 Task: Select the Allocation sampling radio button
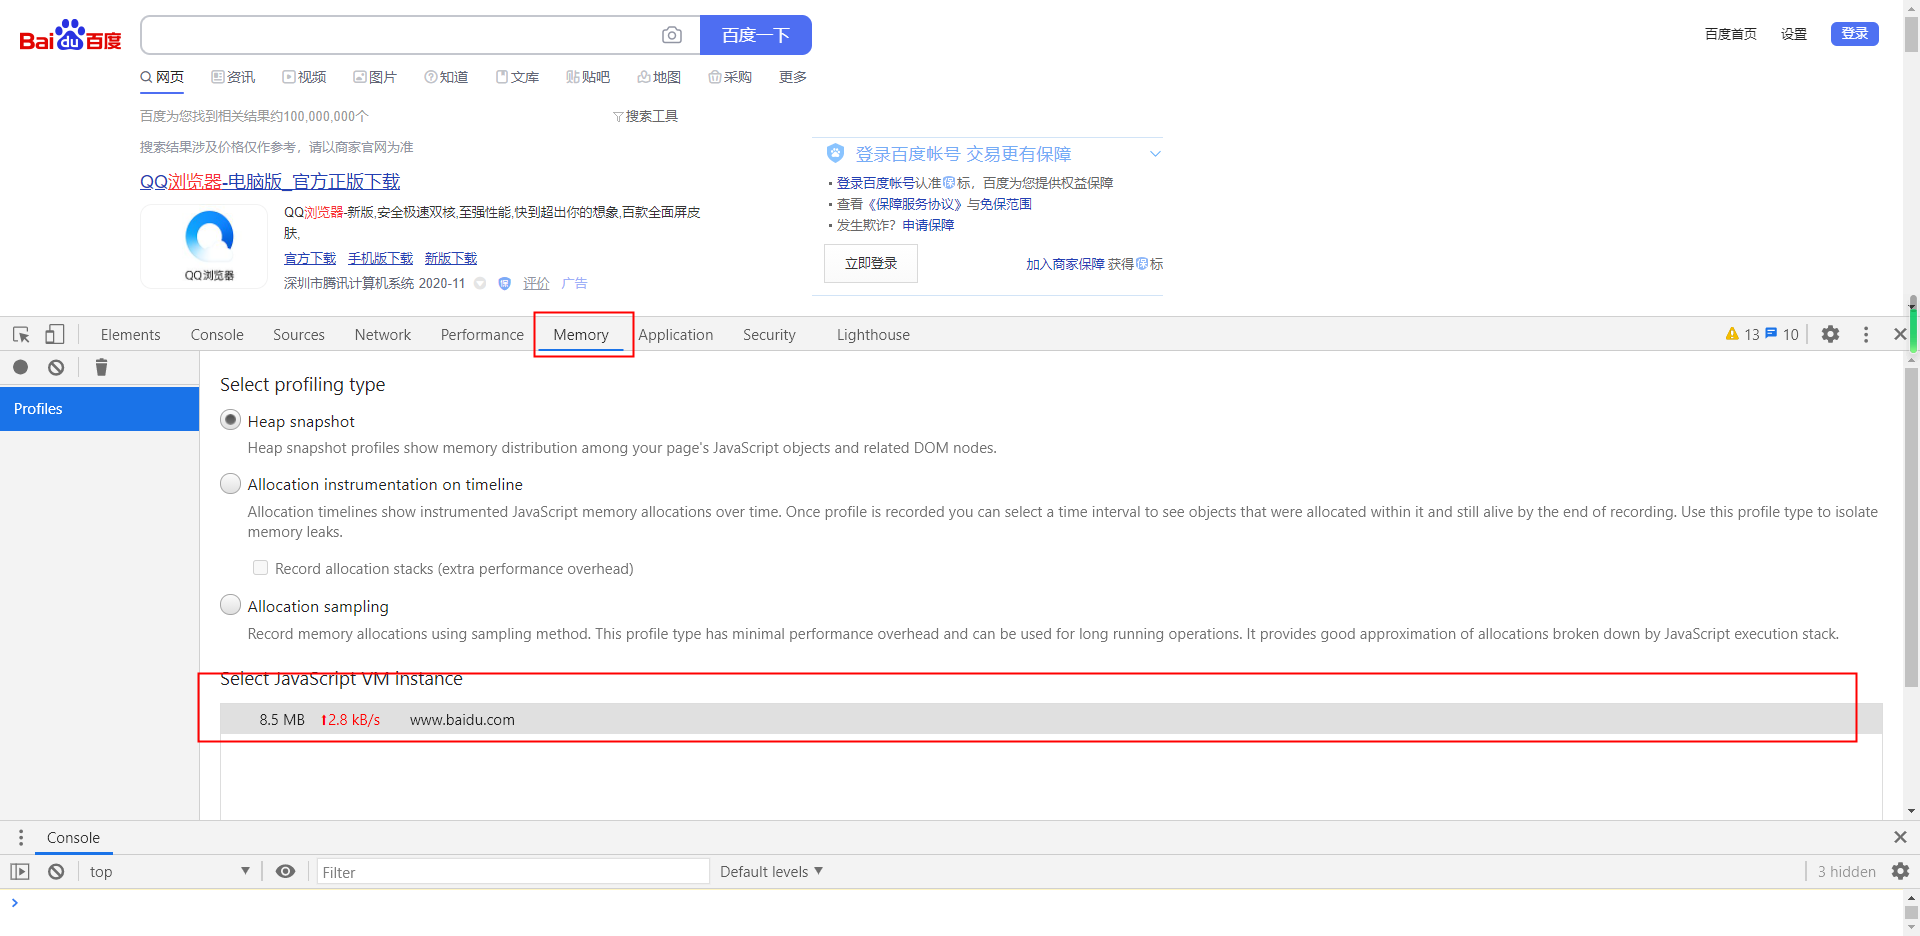(x=230, y=605)
